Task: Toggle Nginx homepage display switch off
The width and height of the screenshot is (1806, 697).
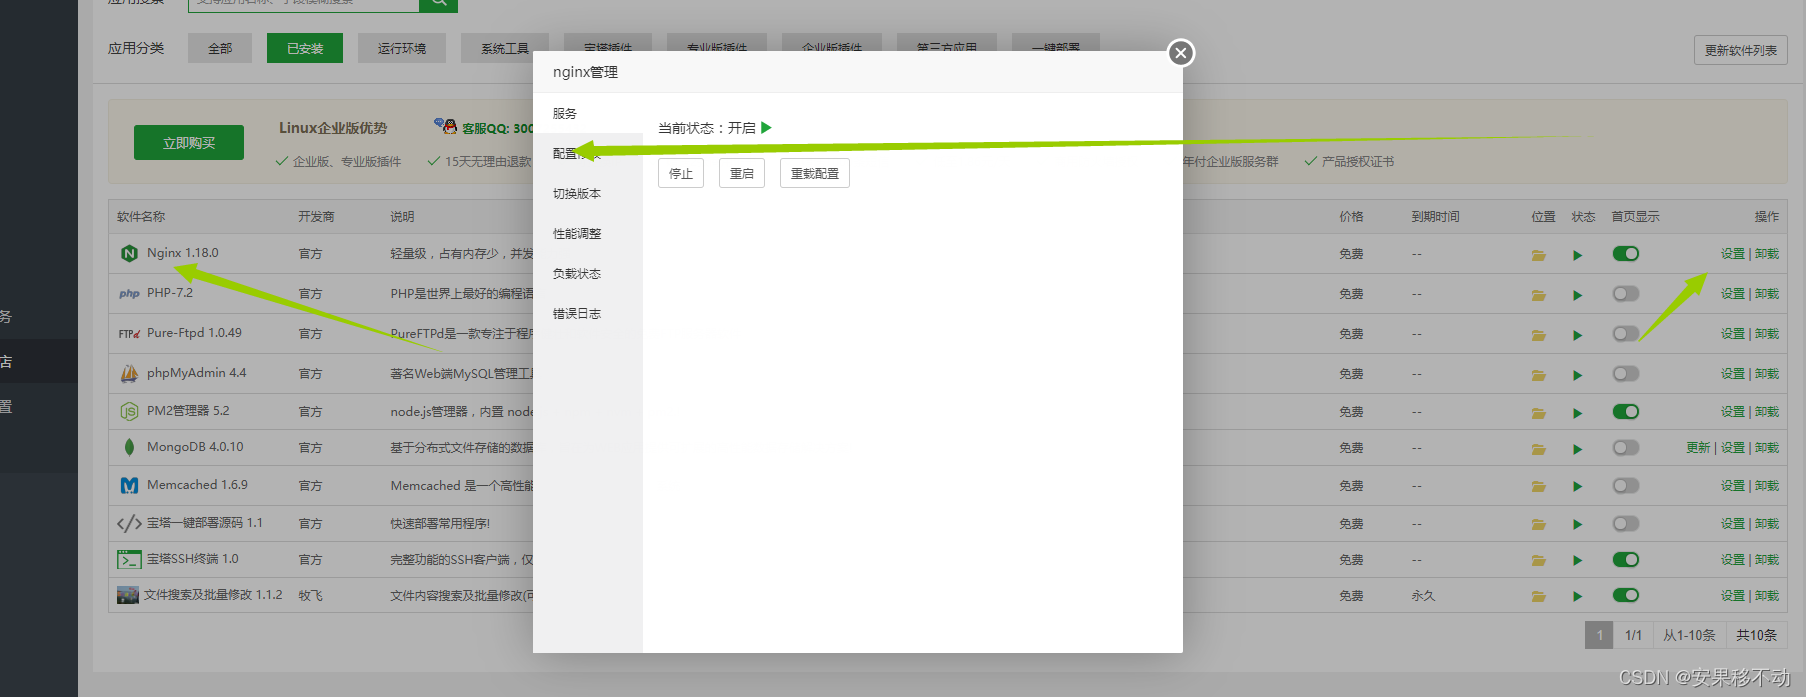Action: [x=1626, y=254]
